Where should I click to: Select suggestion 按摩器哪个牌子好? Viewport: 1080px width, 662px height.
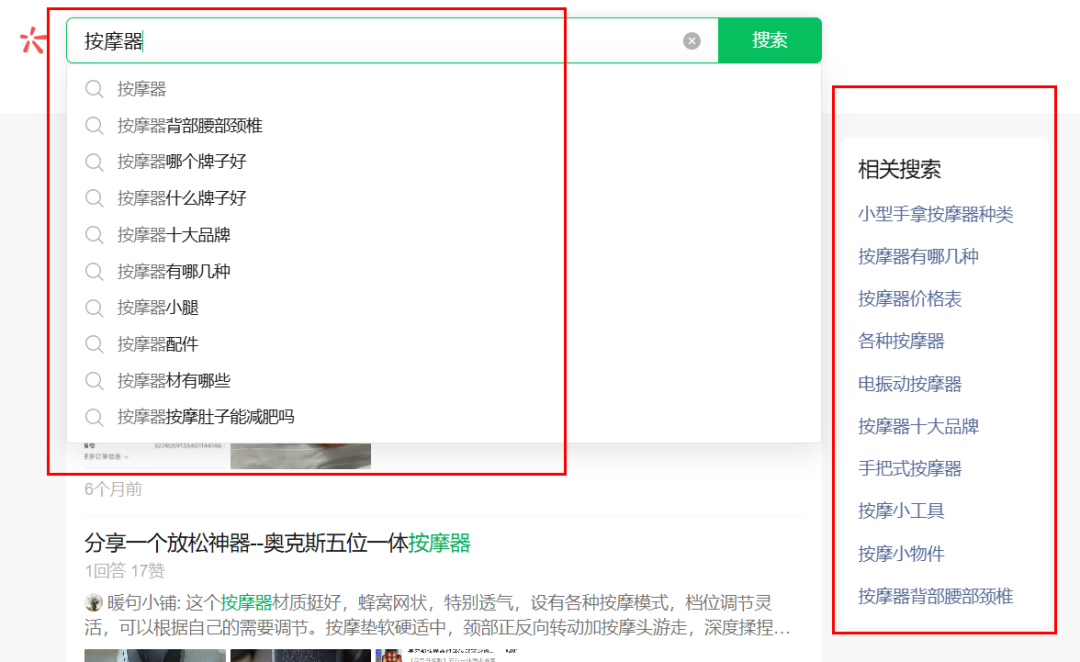(181, 162)
